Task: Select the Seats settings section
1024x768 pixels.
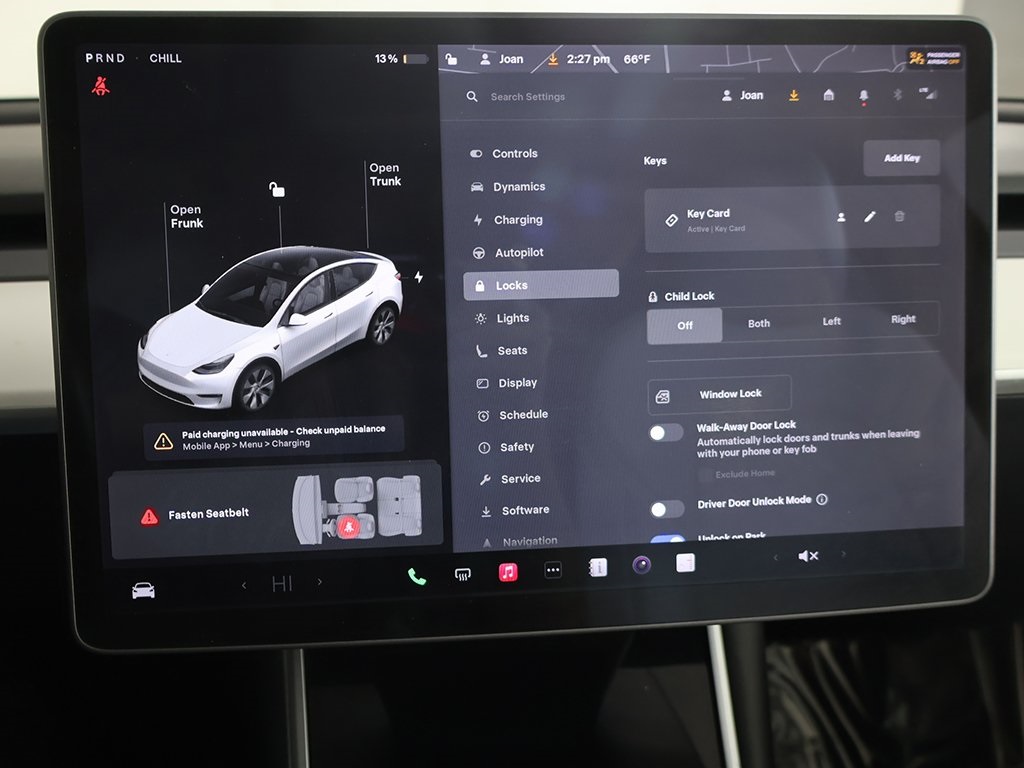Action: click(x=511, y=350)
